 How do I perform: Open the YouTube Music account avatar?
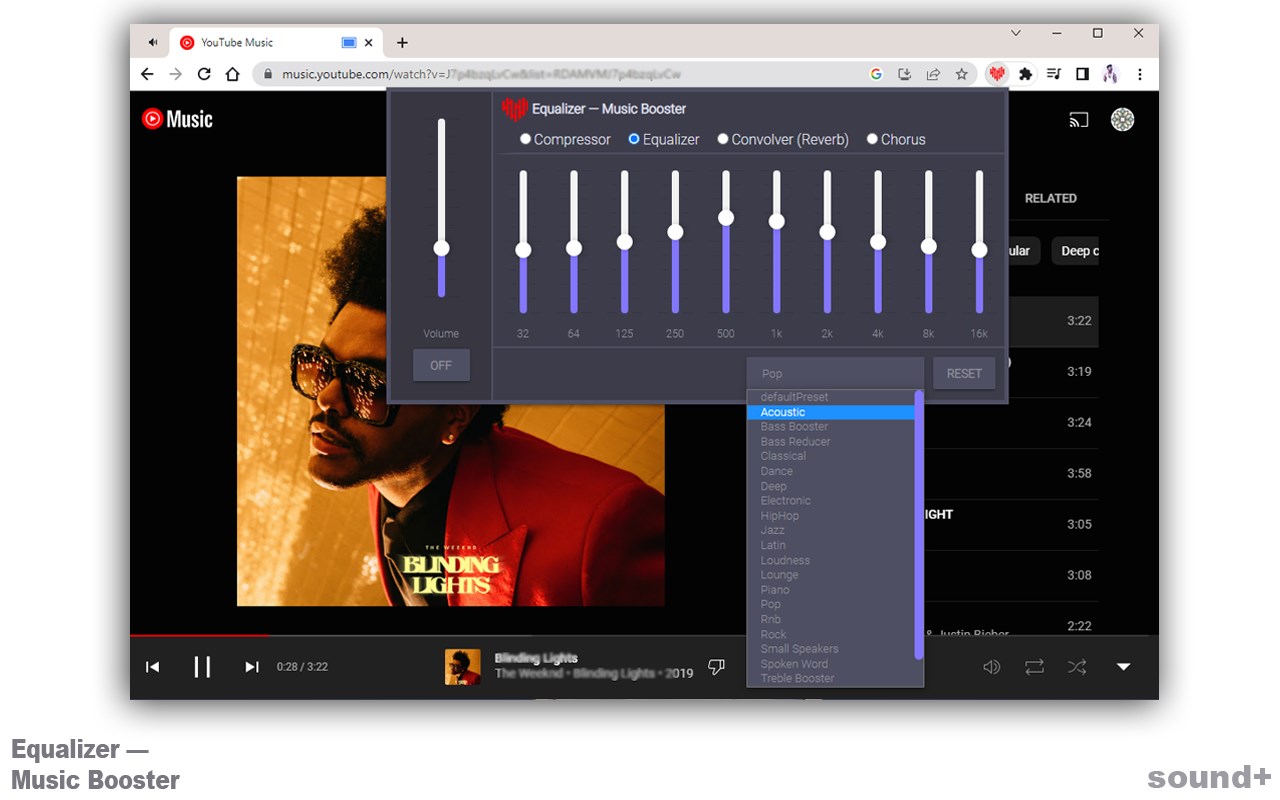[x=1122, y=120]
